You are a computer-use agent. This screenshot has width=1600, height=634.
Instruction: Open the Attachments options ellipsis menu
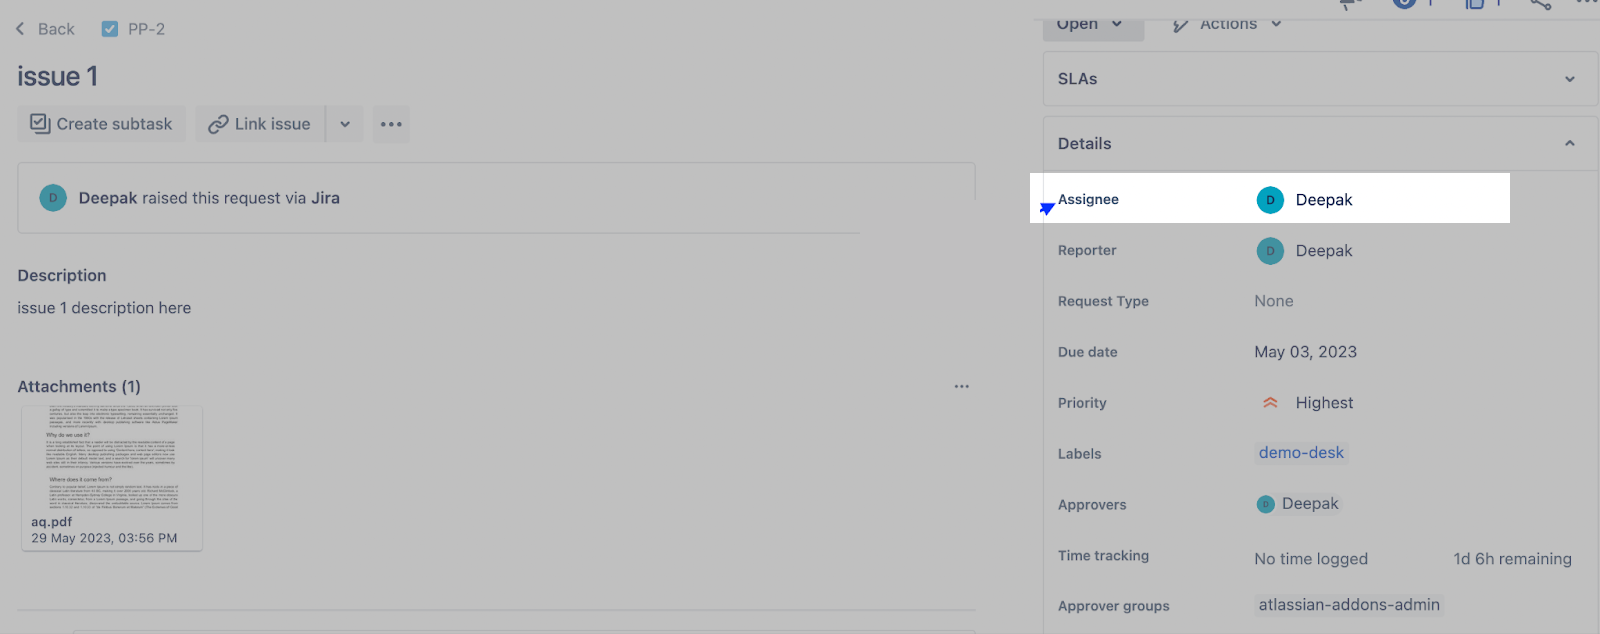(x=961, y=386)
